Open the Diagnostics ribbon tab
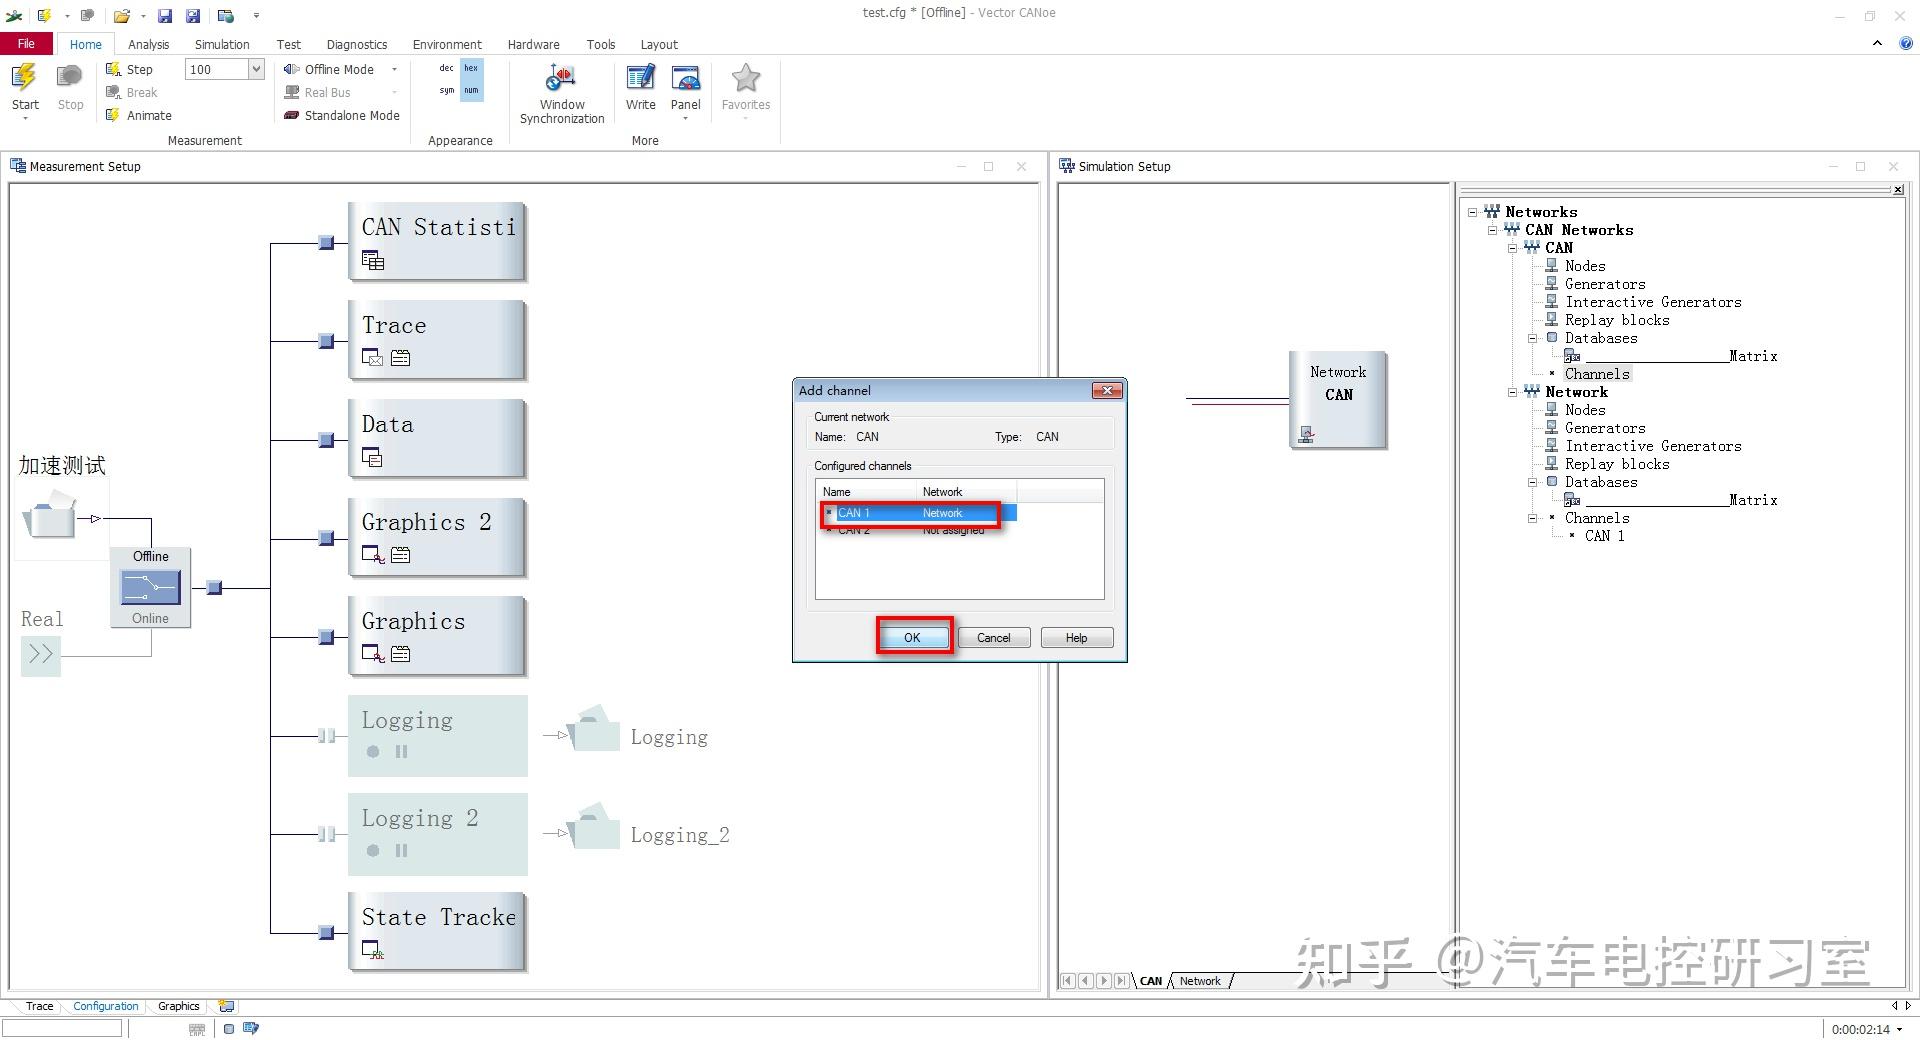The image size is (1920, 1040). [357, 44]
